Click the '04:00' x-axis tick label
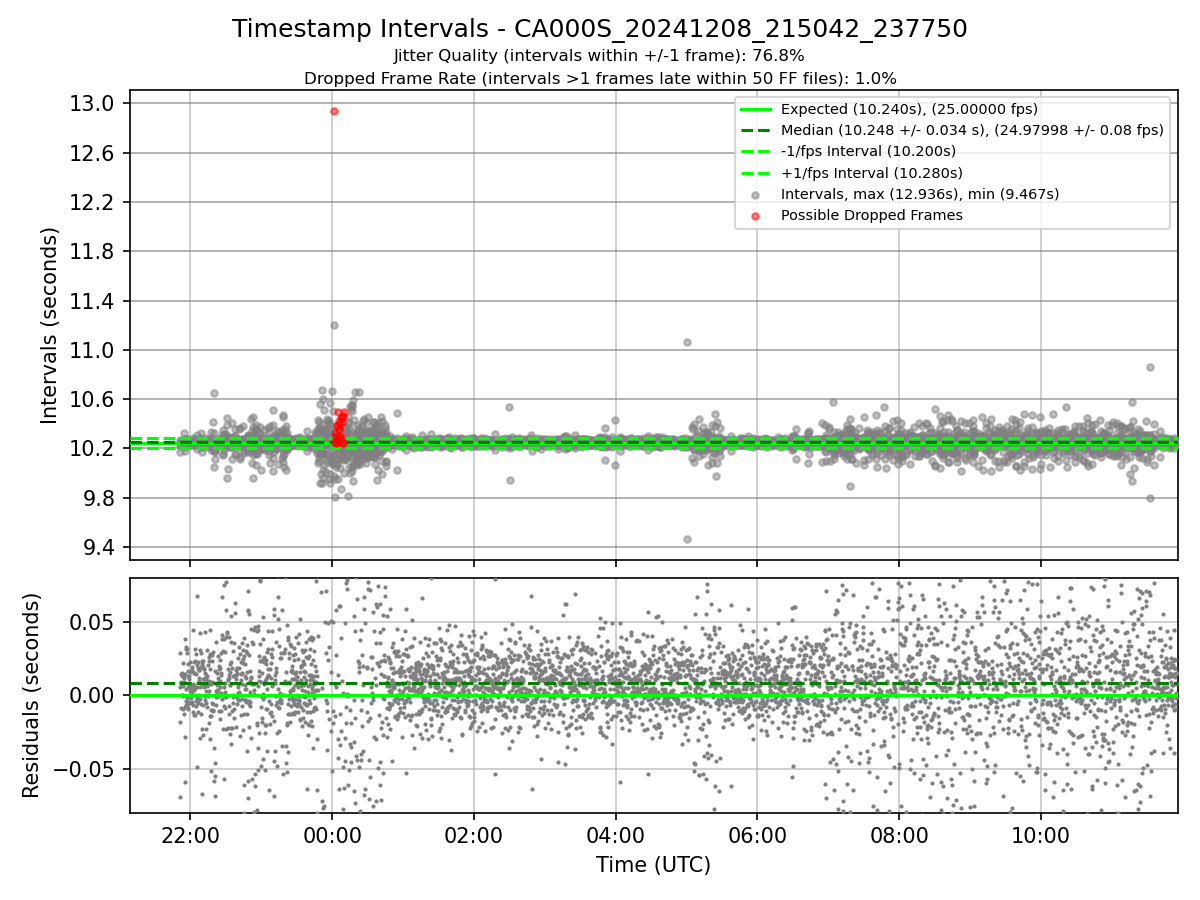 (x=615, y=834)
